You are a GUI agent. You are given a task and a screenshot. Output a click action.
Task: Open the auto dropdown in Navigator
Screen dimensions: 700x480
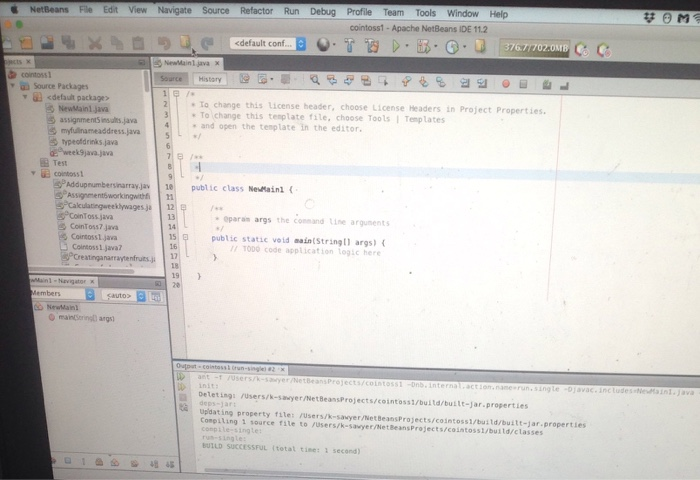coord(124,296)
